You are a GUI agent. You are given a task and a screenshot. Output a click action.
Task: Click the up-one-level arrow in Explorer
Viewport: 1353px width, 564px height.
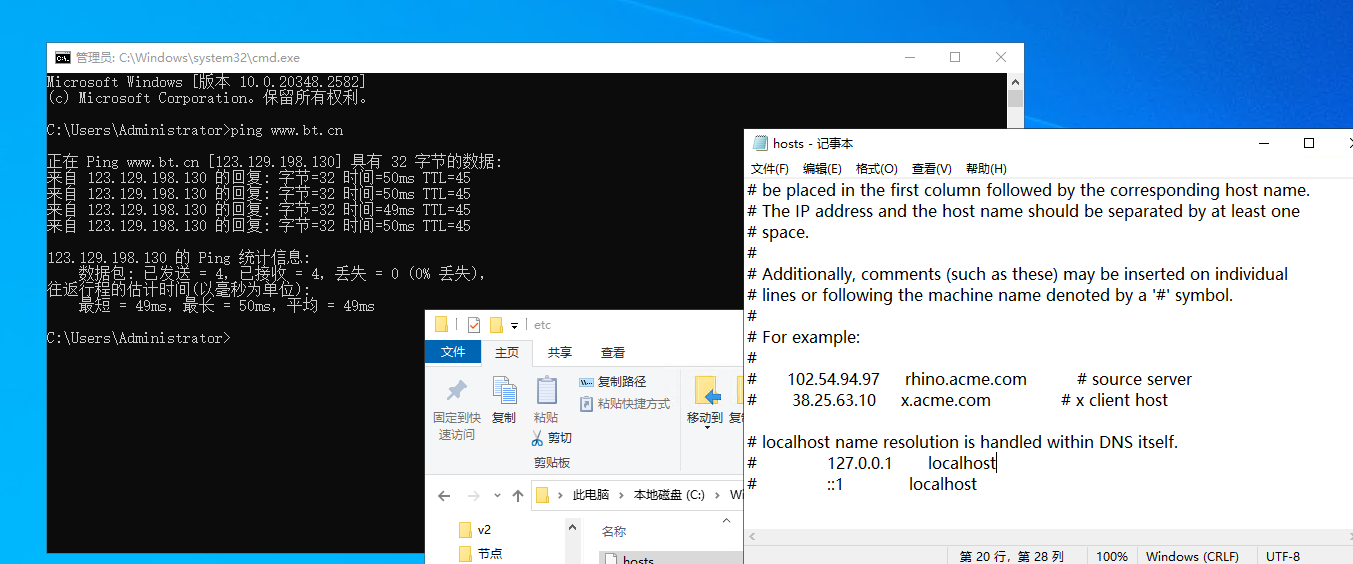518,495
